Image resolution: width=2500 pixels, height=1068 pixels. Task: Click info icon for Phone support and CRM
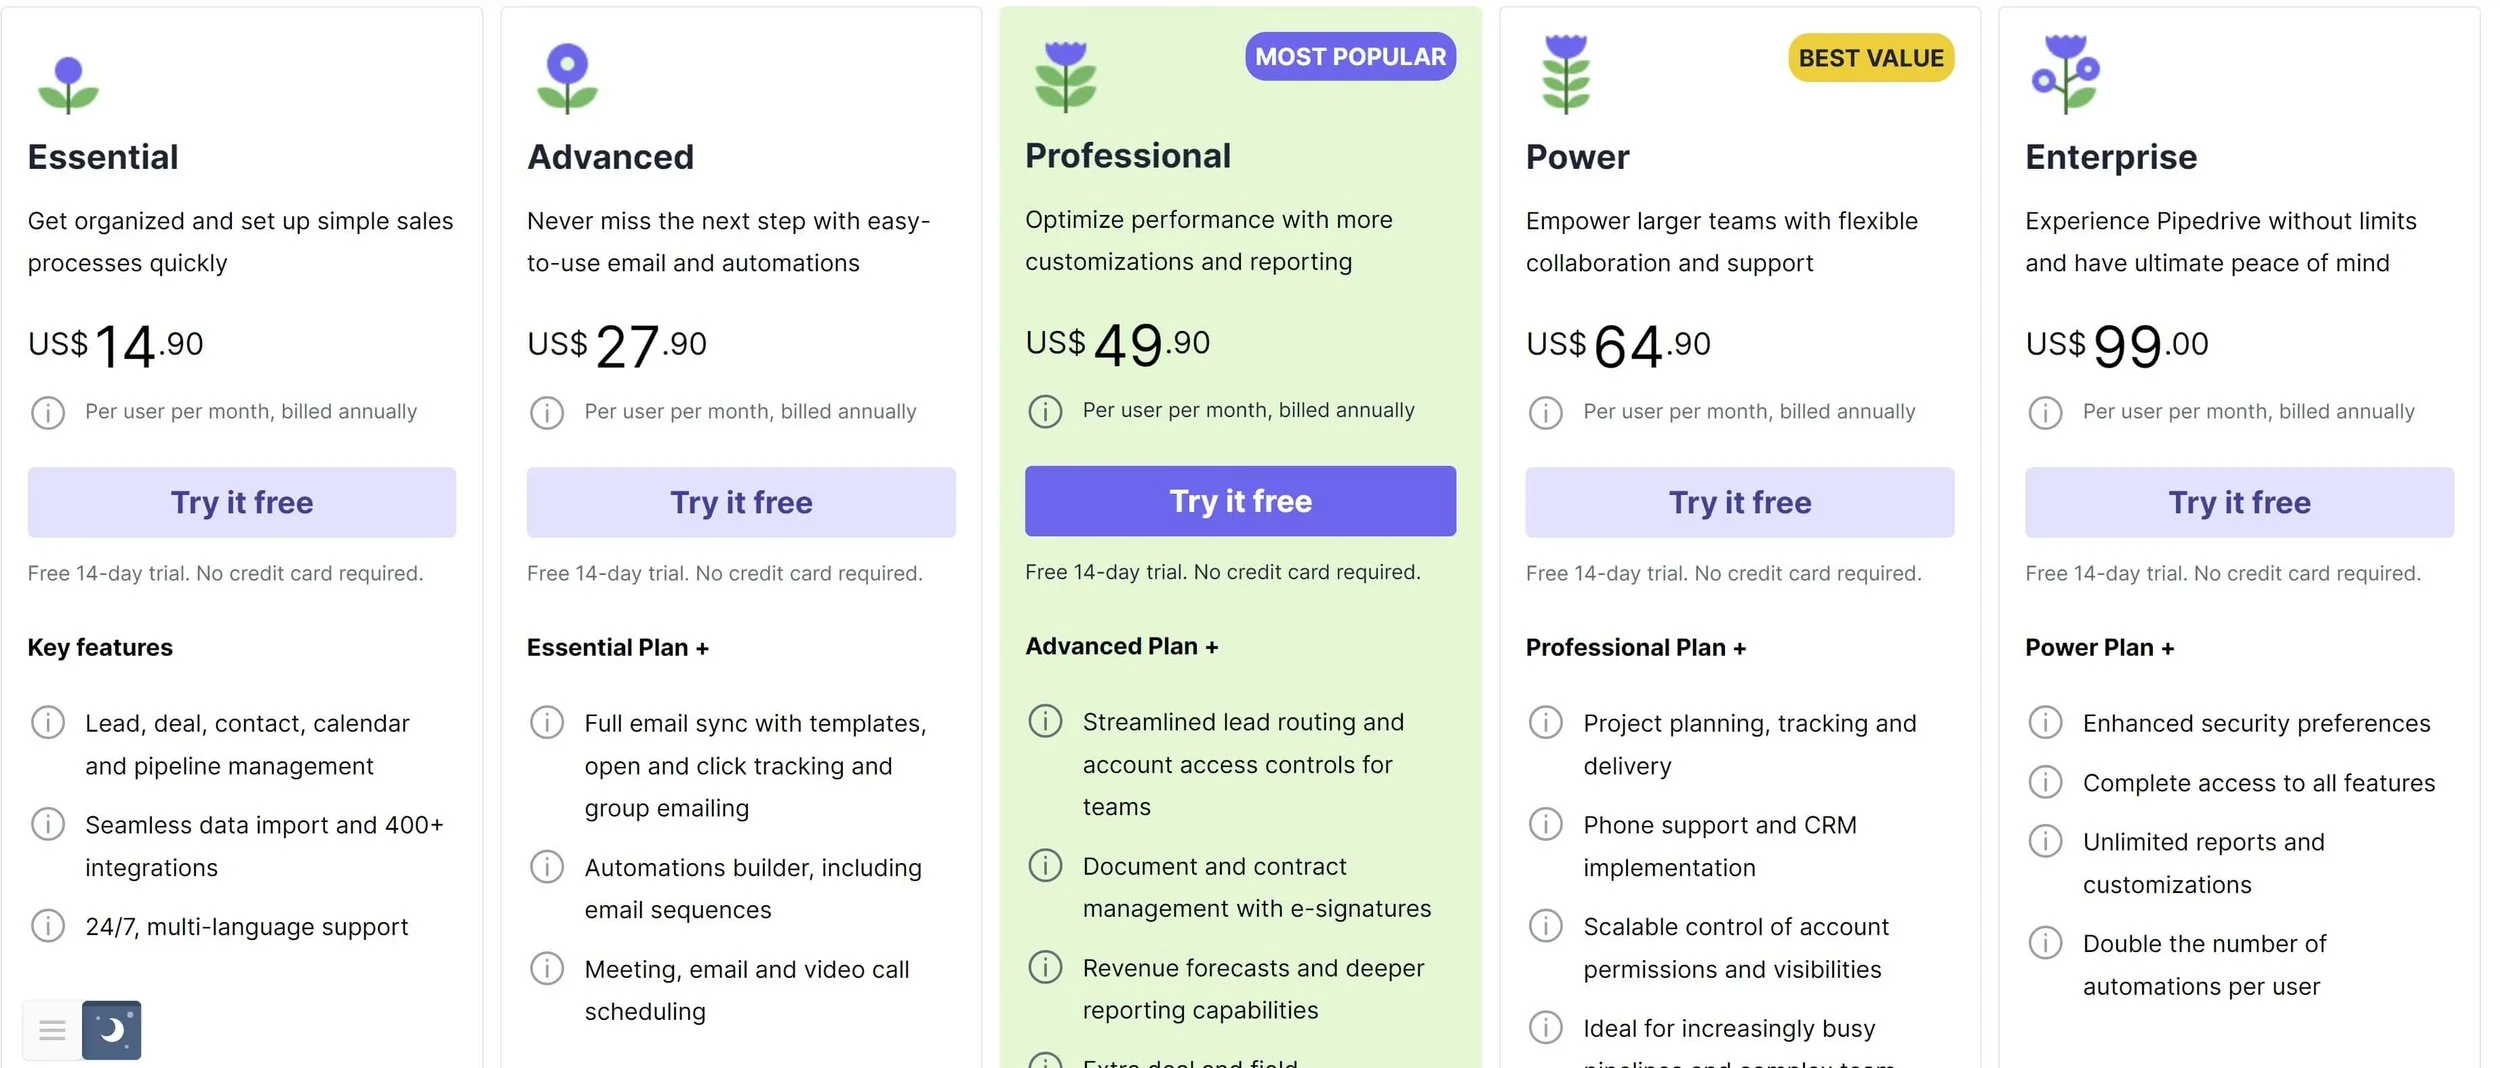1545,824
